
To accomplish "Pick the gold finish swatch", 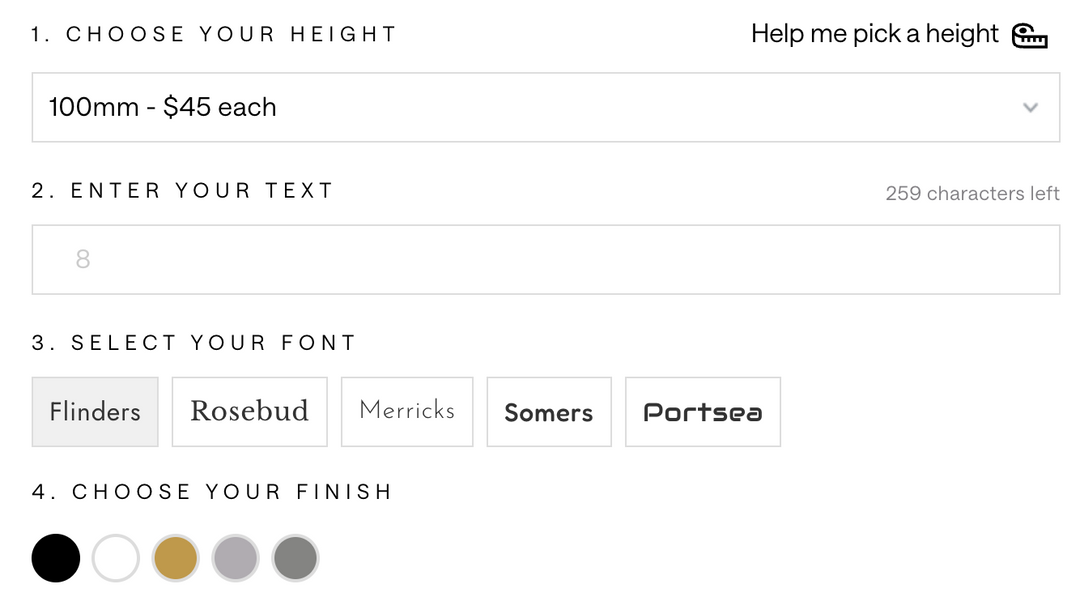I will pyautogui.click(x=176, y=558).
